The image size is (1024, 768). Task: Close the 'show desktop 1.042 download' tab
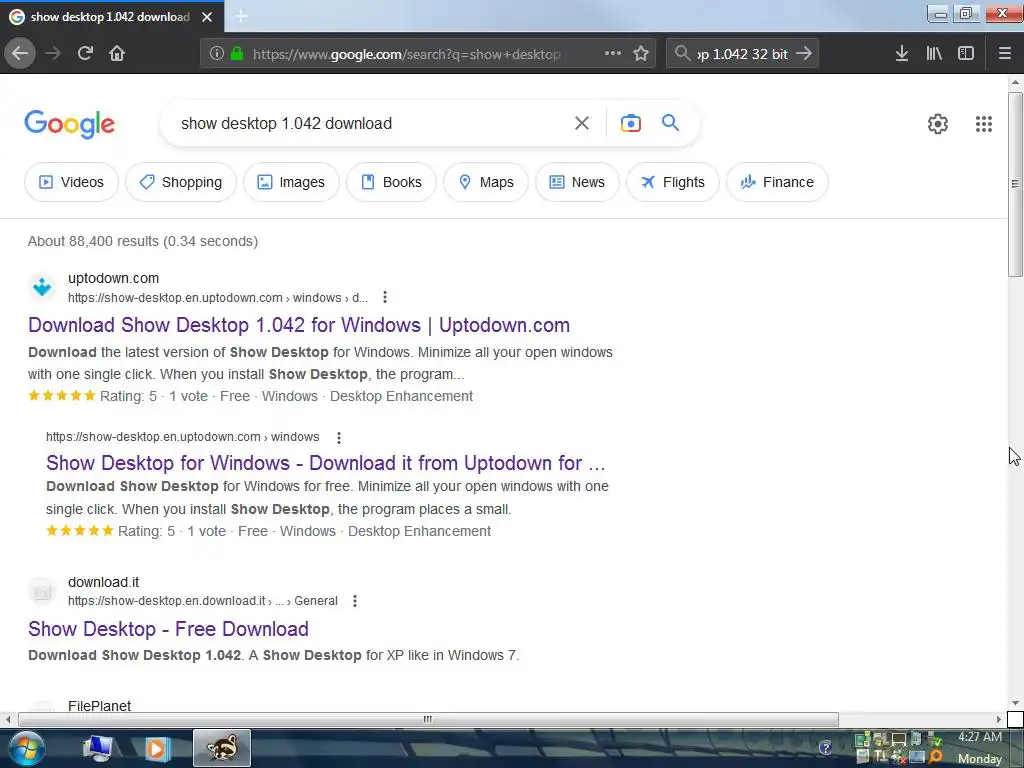(207, 17)
